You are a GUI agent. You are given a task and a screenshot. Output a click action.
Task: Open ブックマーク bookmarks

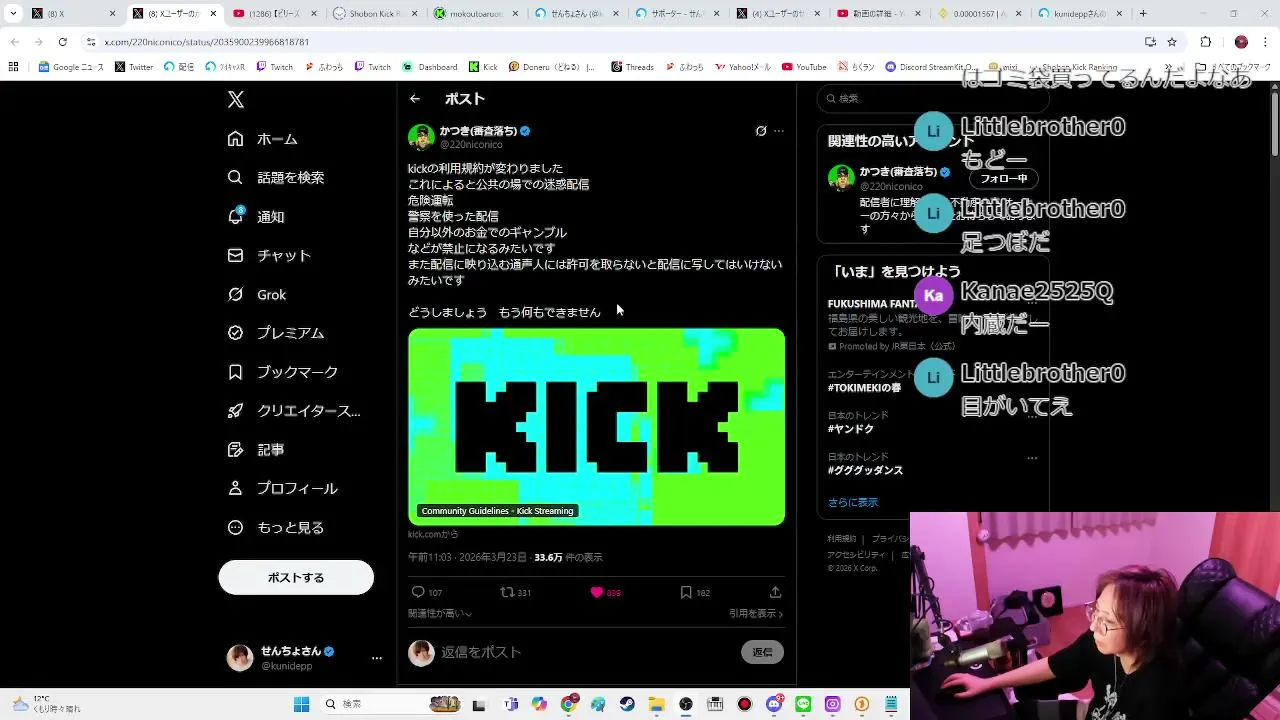[283, 372]
